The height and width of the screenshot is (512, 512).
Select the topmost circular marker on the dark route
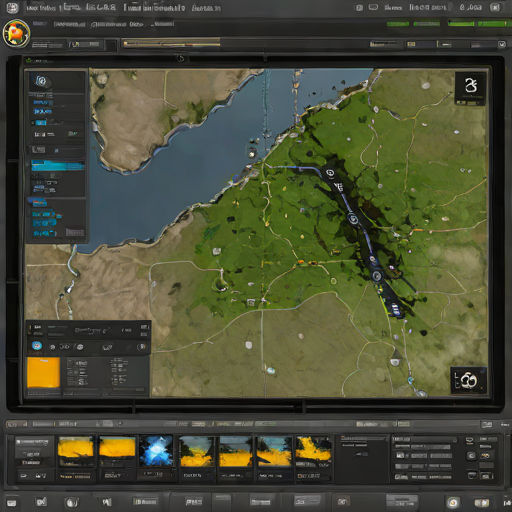coord(330,173)
